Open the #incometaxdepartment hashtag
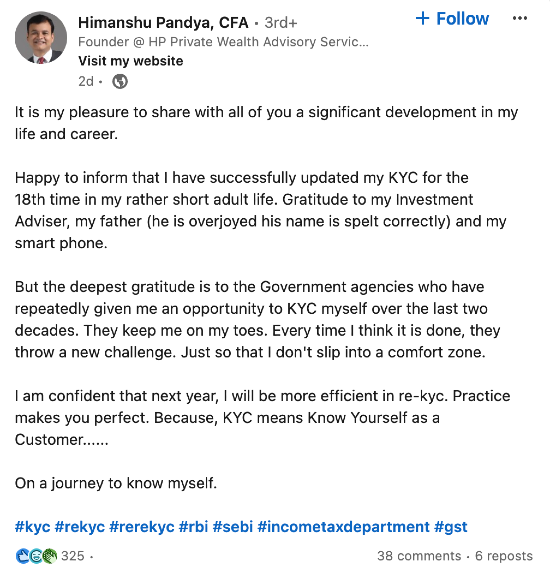This screenshot has height=573, width=550. (x=343, y=527)
